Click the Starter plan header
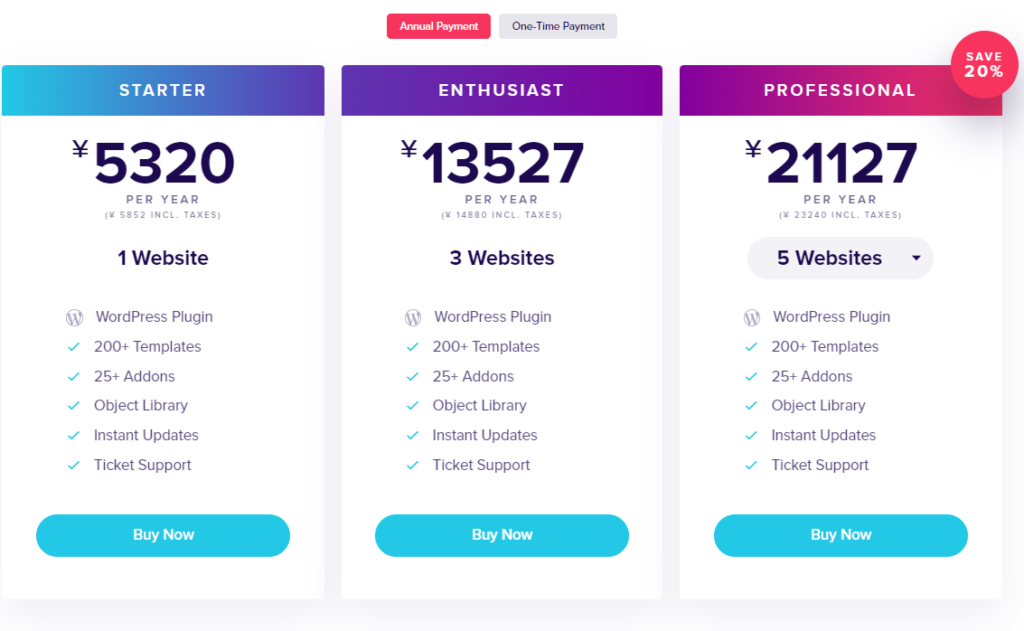 click(163, 90)
